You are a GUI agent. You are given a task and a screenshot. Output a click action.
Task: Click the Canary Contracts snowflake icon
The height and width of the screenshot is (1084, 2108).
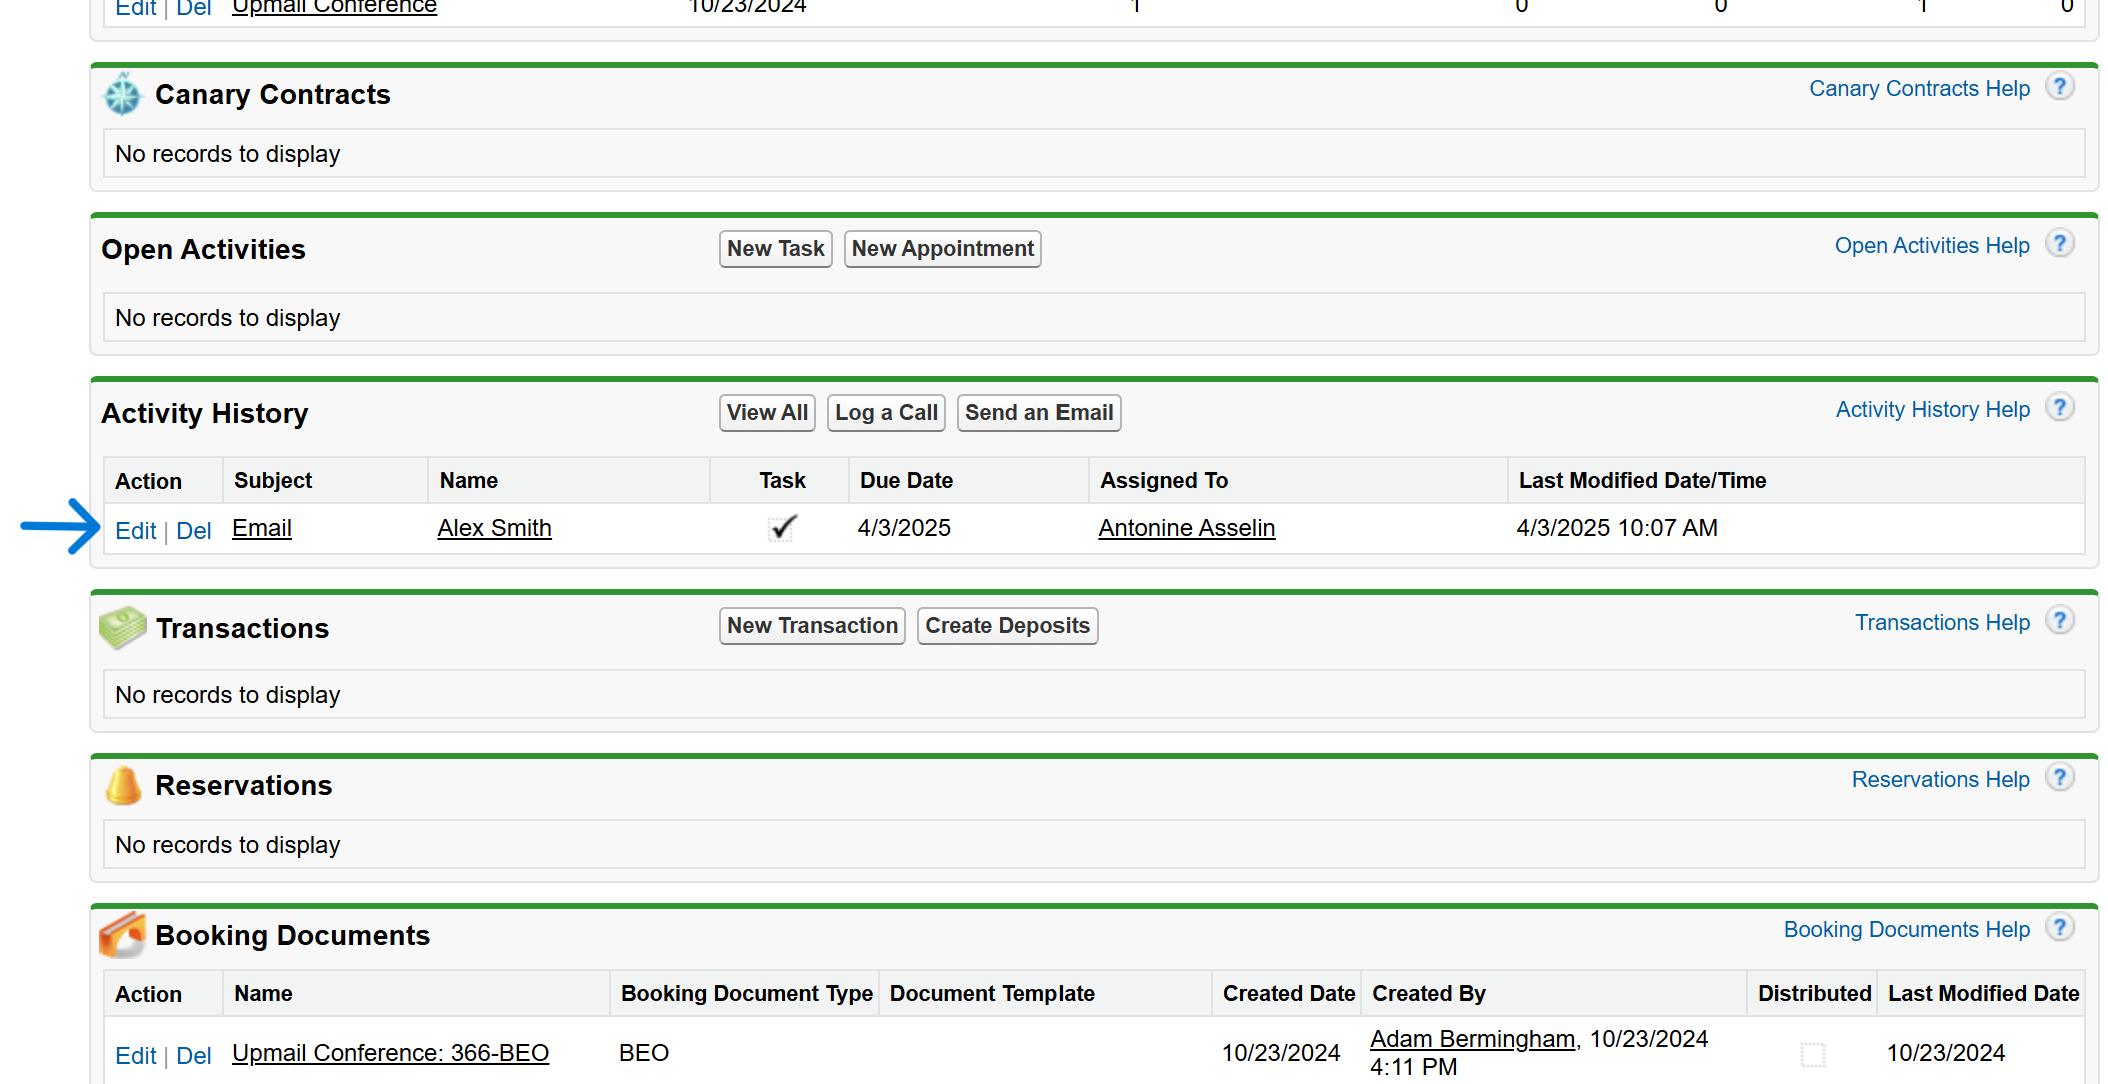123,95
